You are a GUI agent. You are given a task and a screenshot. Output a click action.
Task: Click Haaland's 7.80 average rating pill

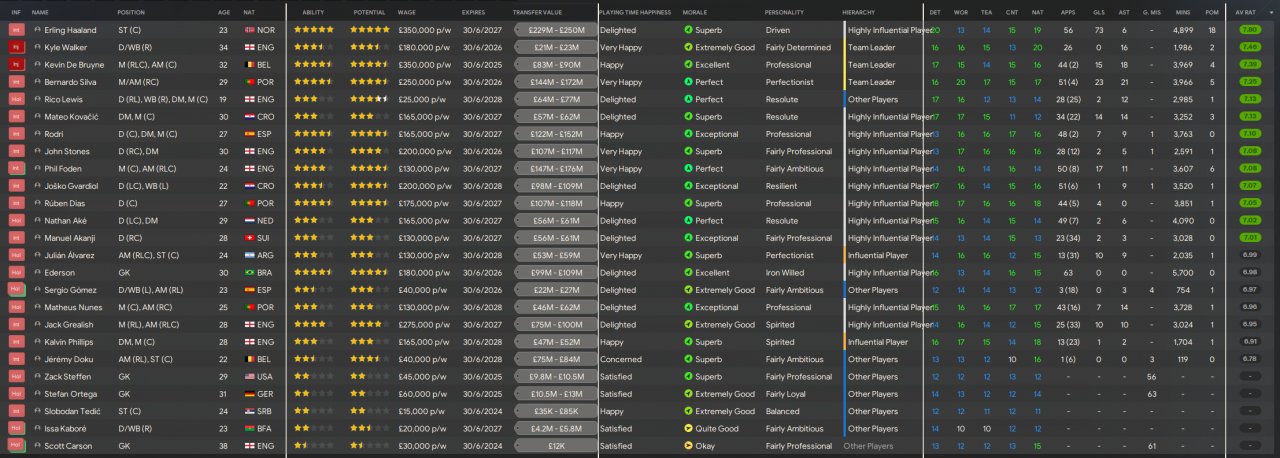tap(1249, 30)
